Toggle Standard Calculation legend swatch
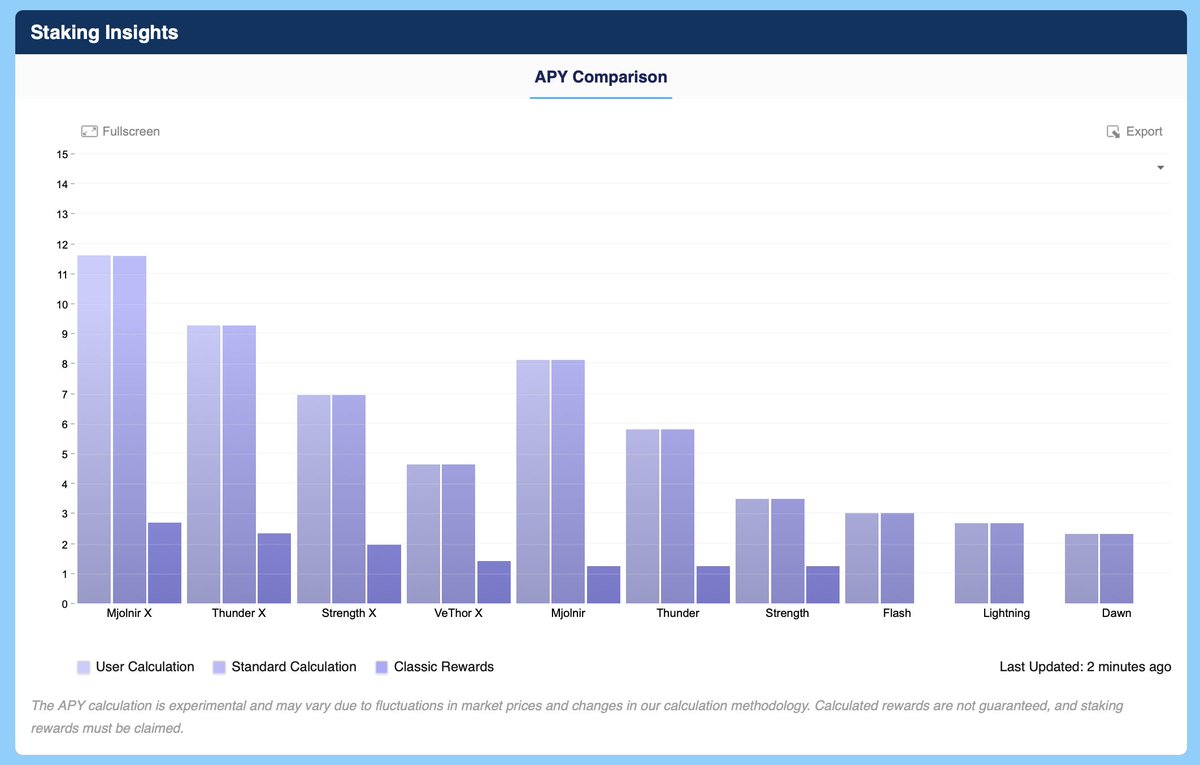 pyautogui.click(x=218, y=667)
